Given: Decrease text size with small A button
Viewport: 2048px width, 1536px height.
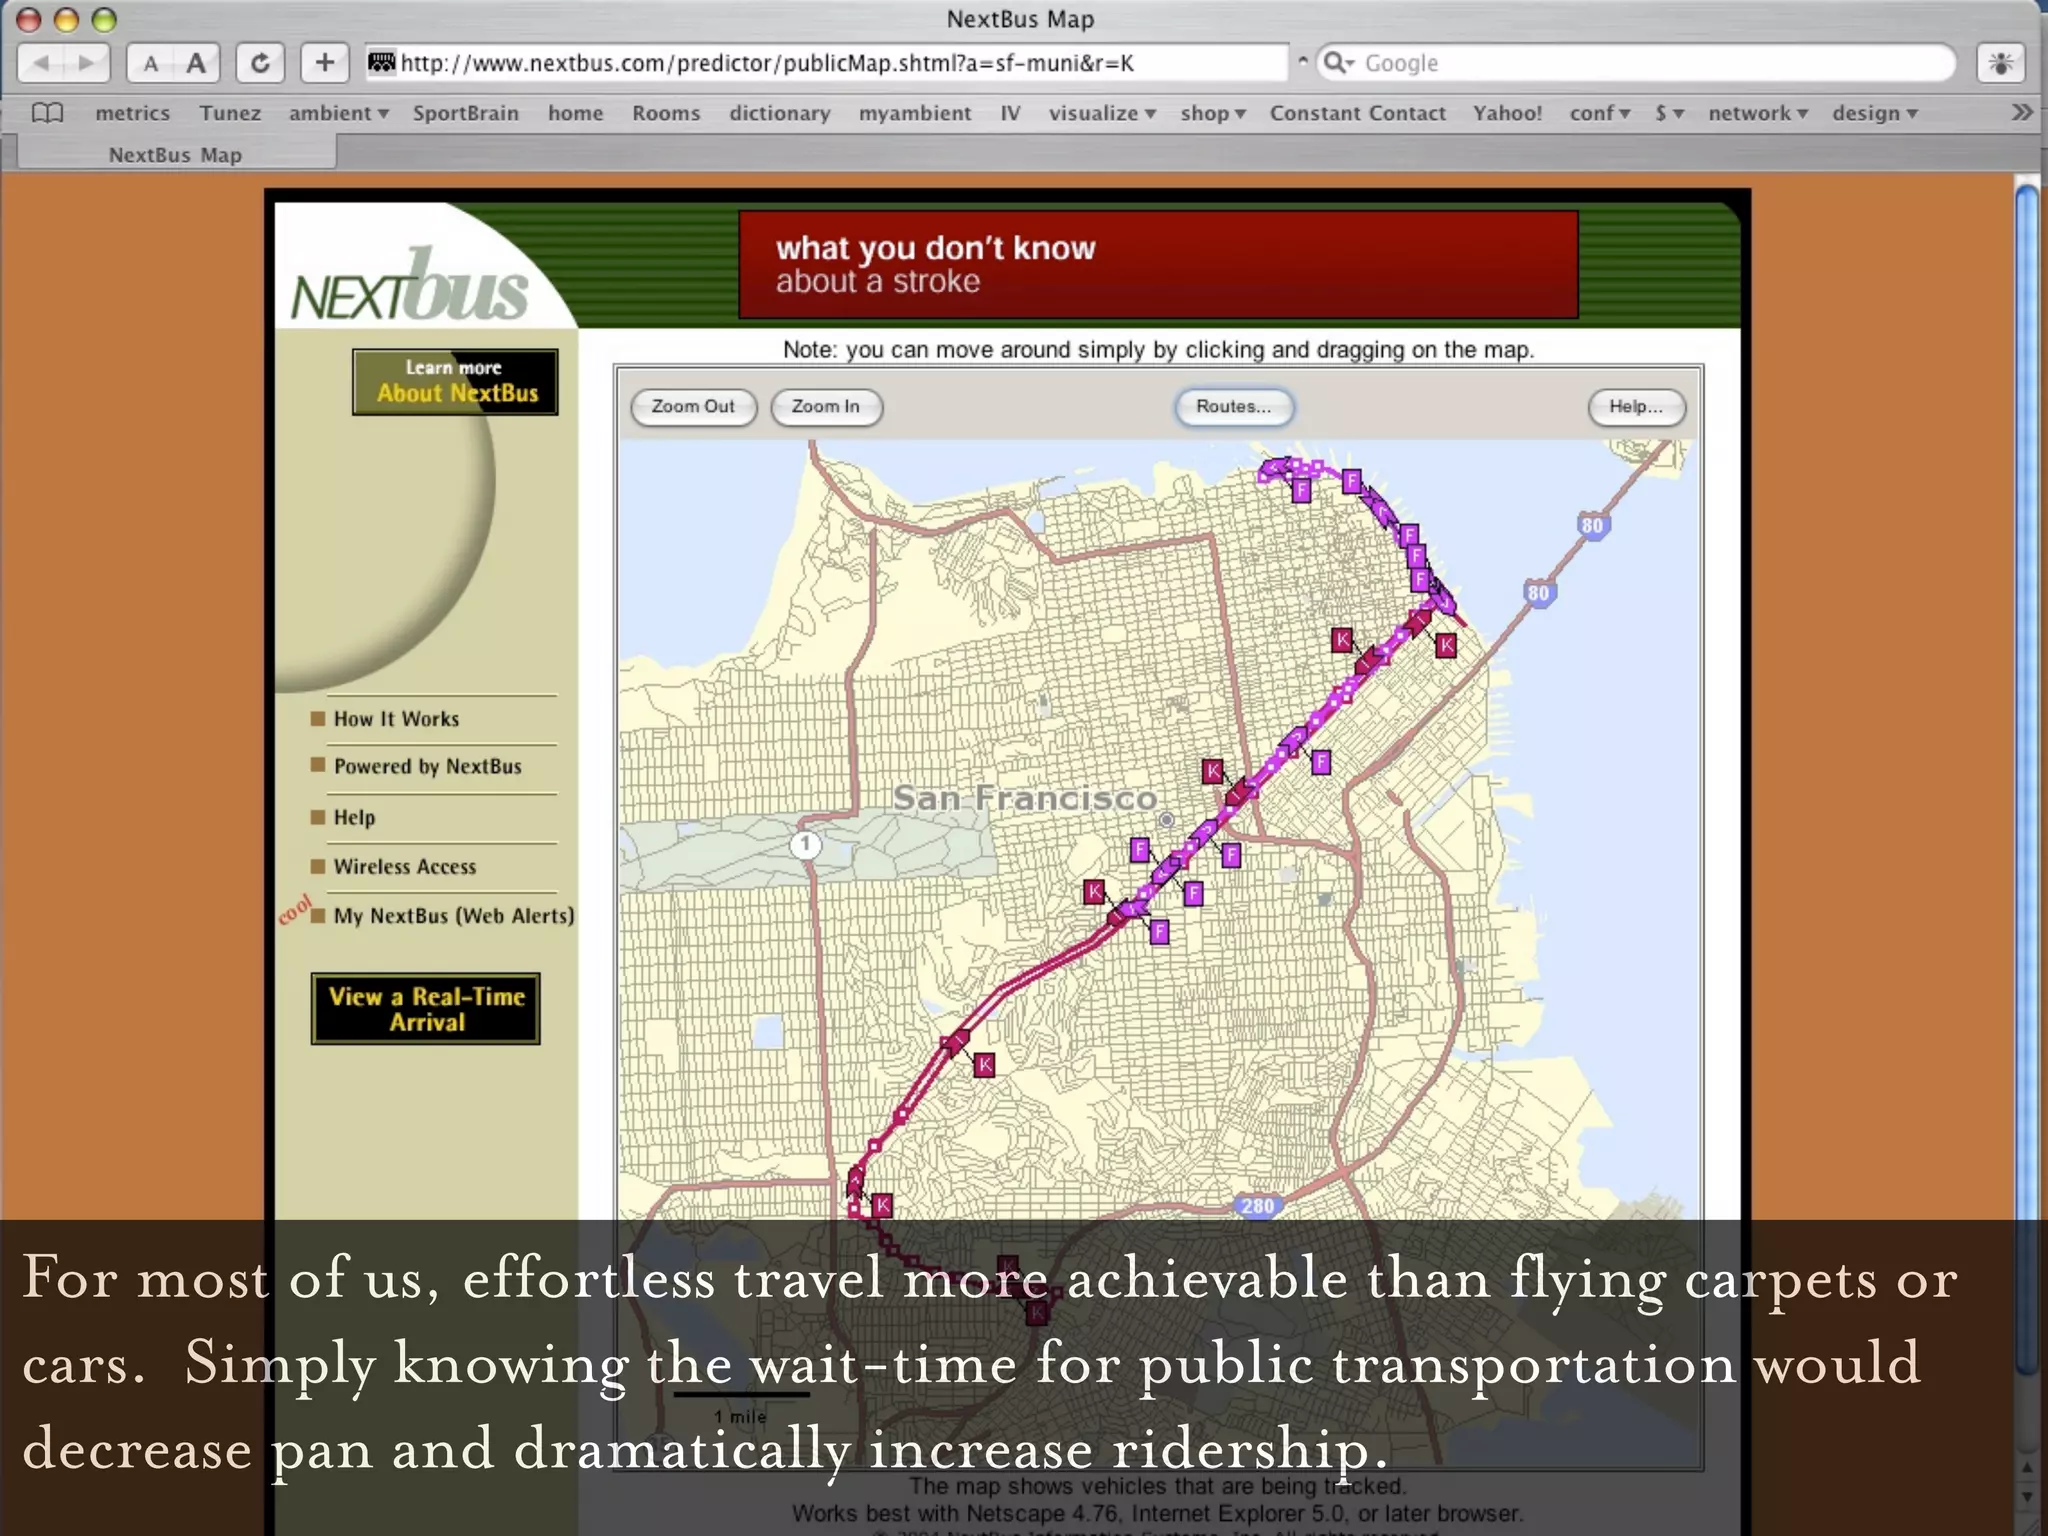Looking at the screenshot, I should tap(150, 64).
